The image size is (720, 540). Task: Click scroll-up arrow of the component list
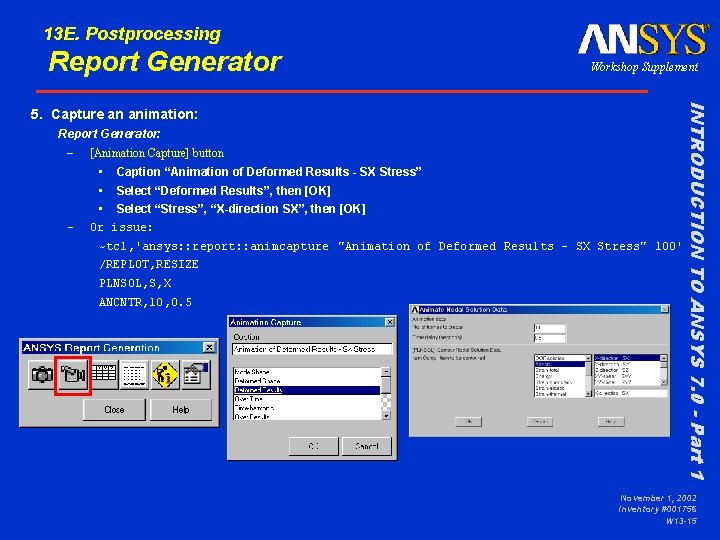tap(664, 358)
